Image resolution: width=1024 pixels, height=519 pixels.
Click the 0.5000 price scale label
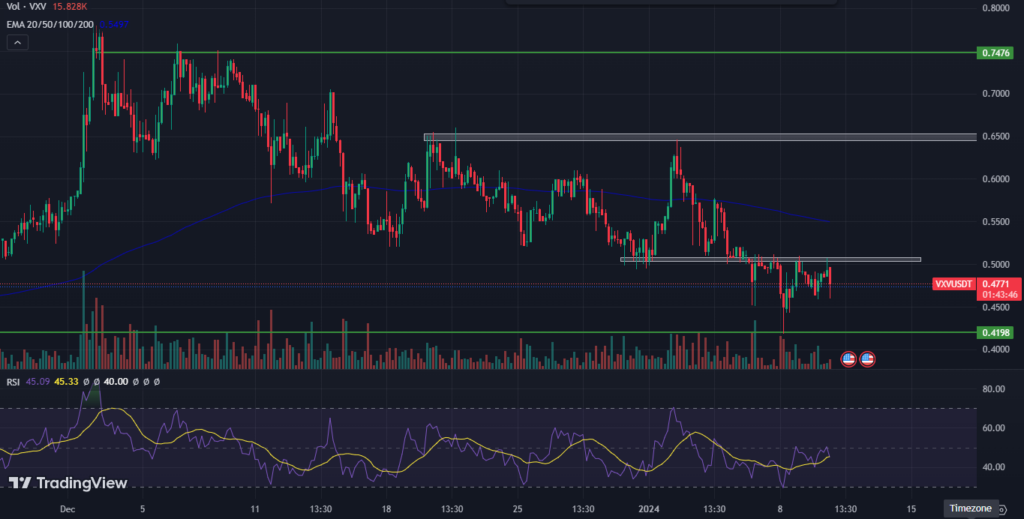click(996, 264)
